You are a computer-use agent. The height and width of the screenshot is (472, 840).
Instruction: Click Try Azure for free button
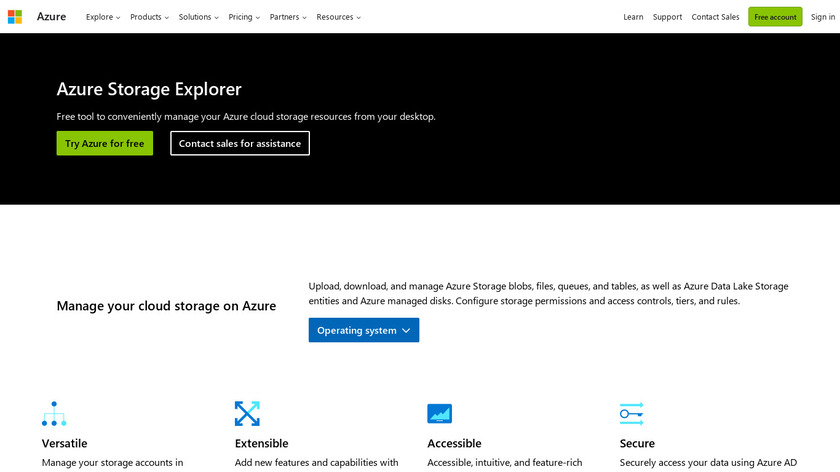coord(104,143)
